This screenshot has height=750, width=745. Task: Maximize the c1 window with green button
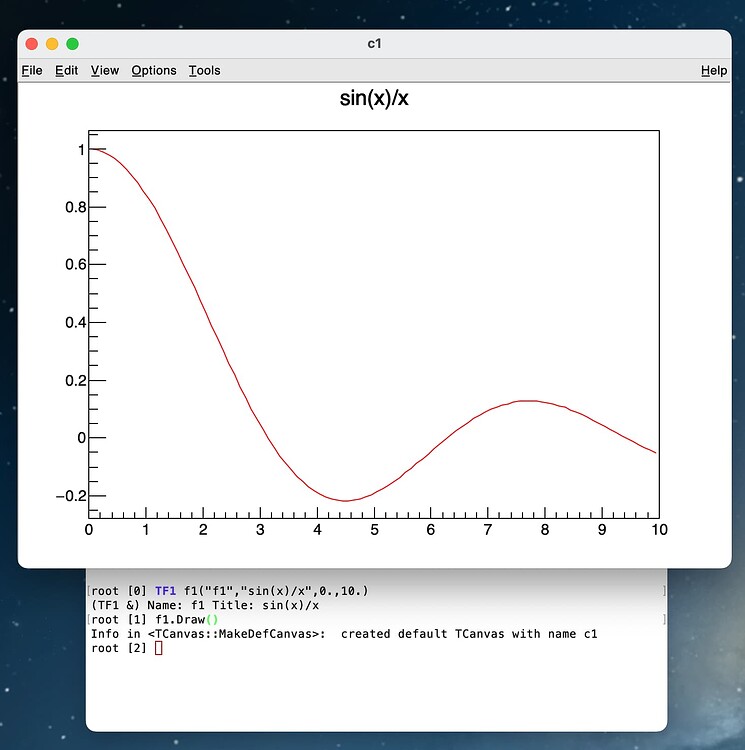72,44
